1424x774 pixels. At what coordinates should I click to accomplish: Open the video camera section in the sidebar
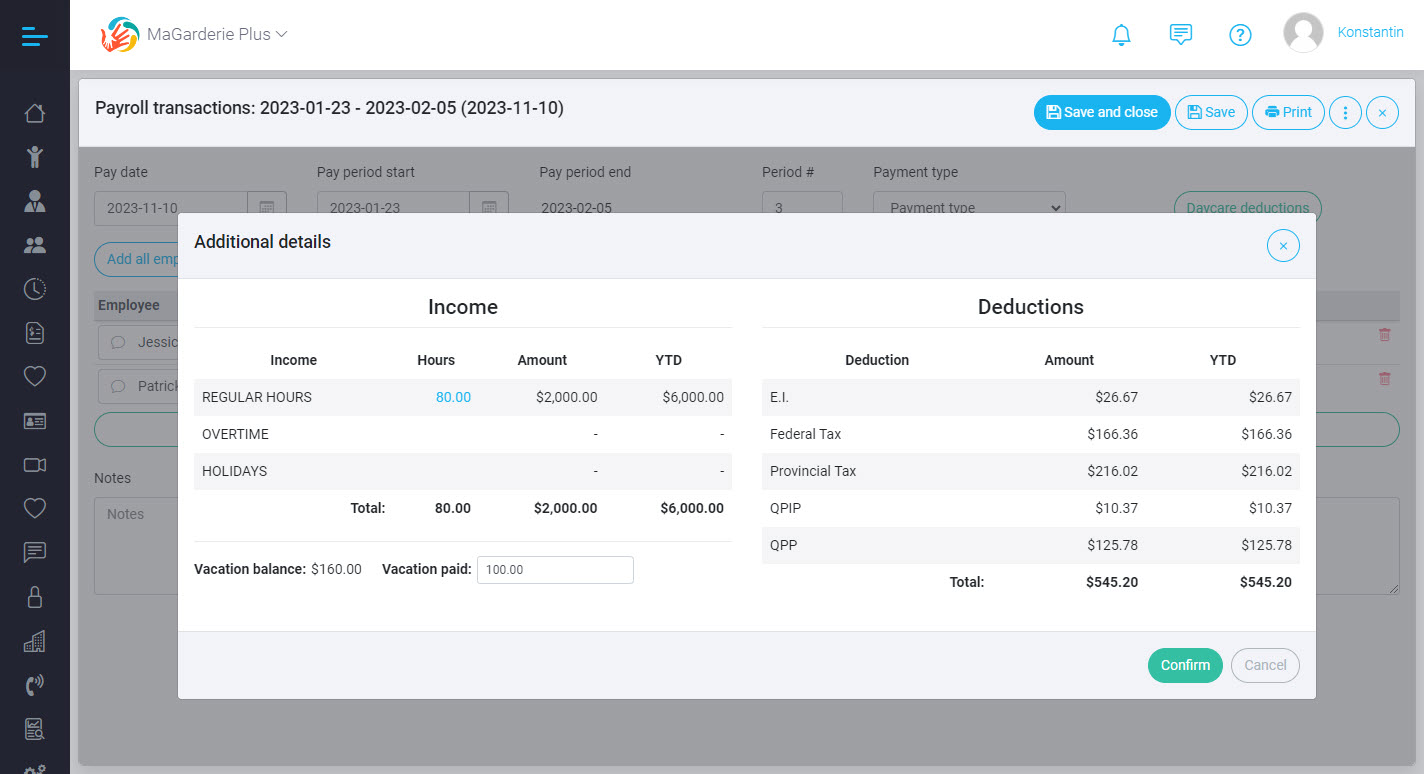coord(35,464)
